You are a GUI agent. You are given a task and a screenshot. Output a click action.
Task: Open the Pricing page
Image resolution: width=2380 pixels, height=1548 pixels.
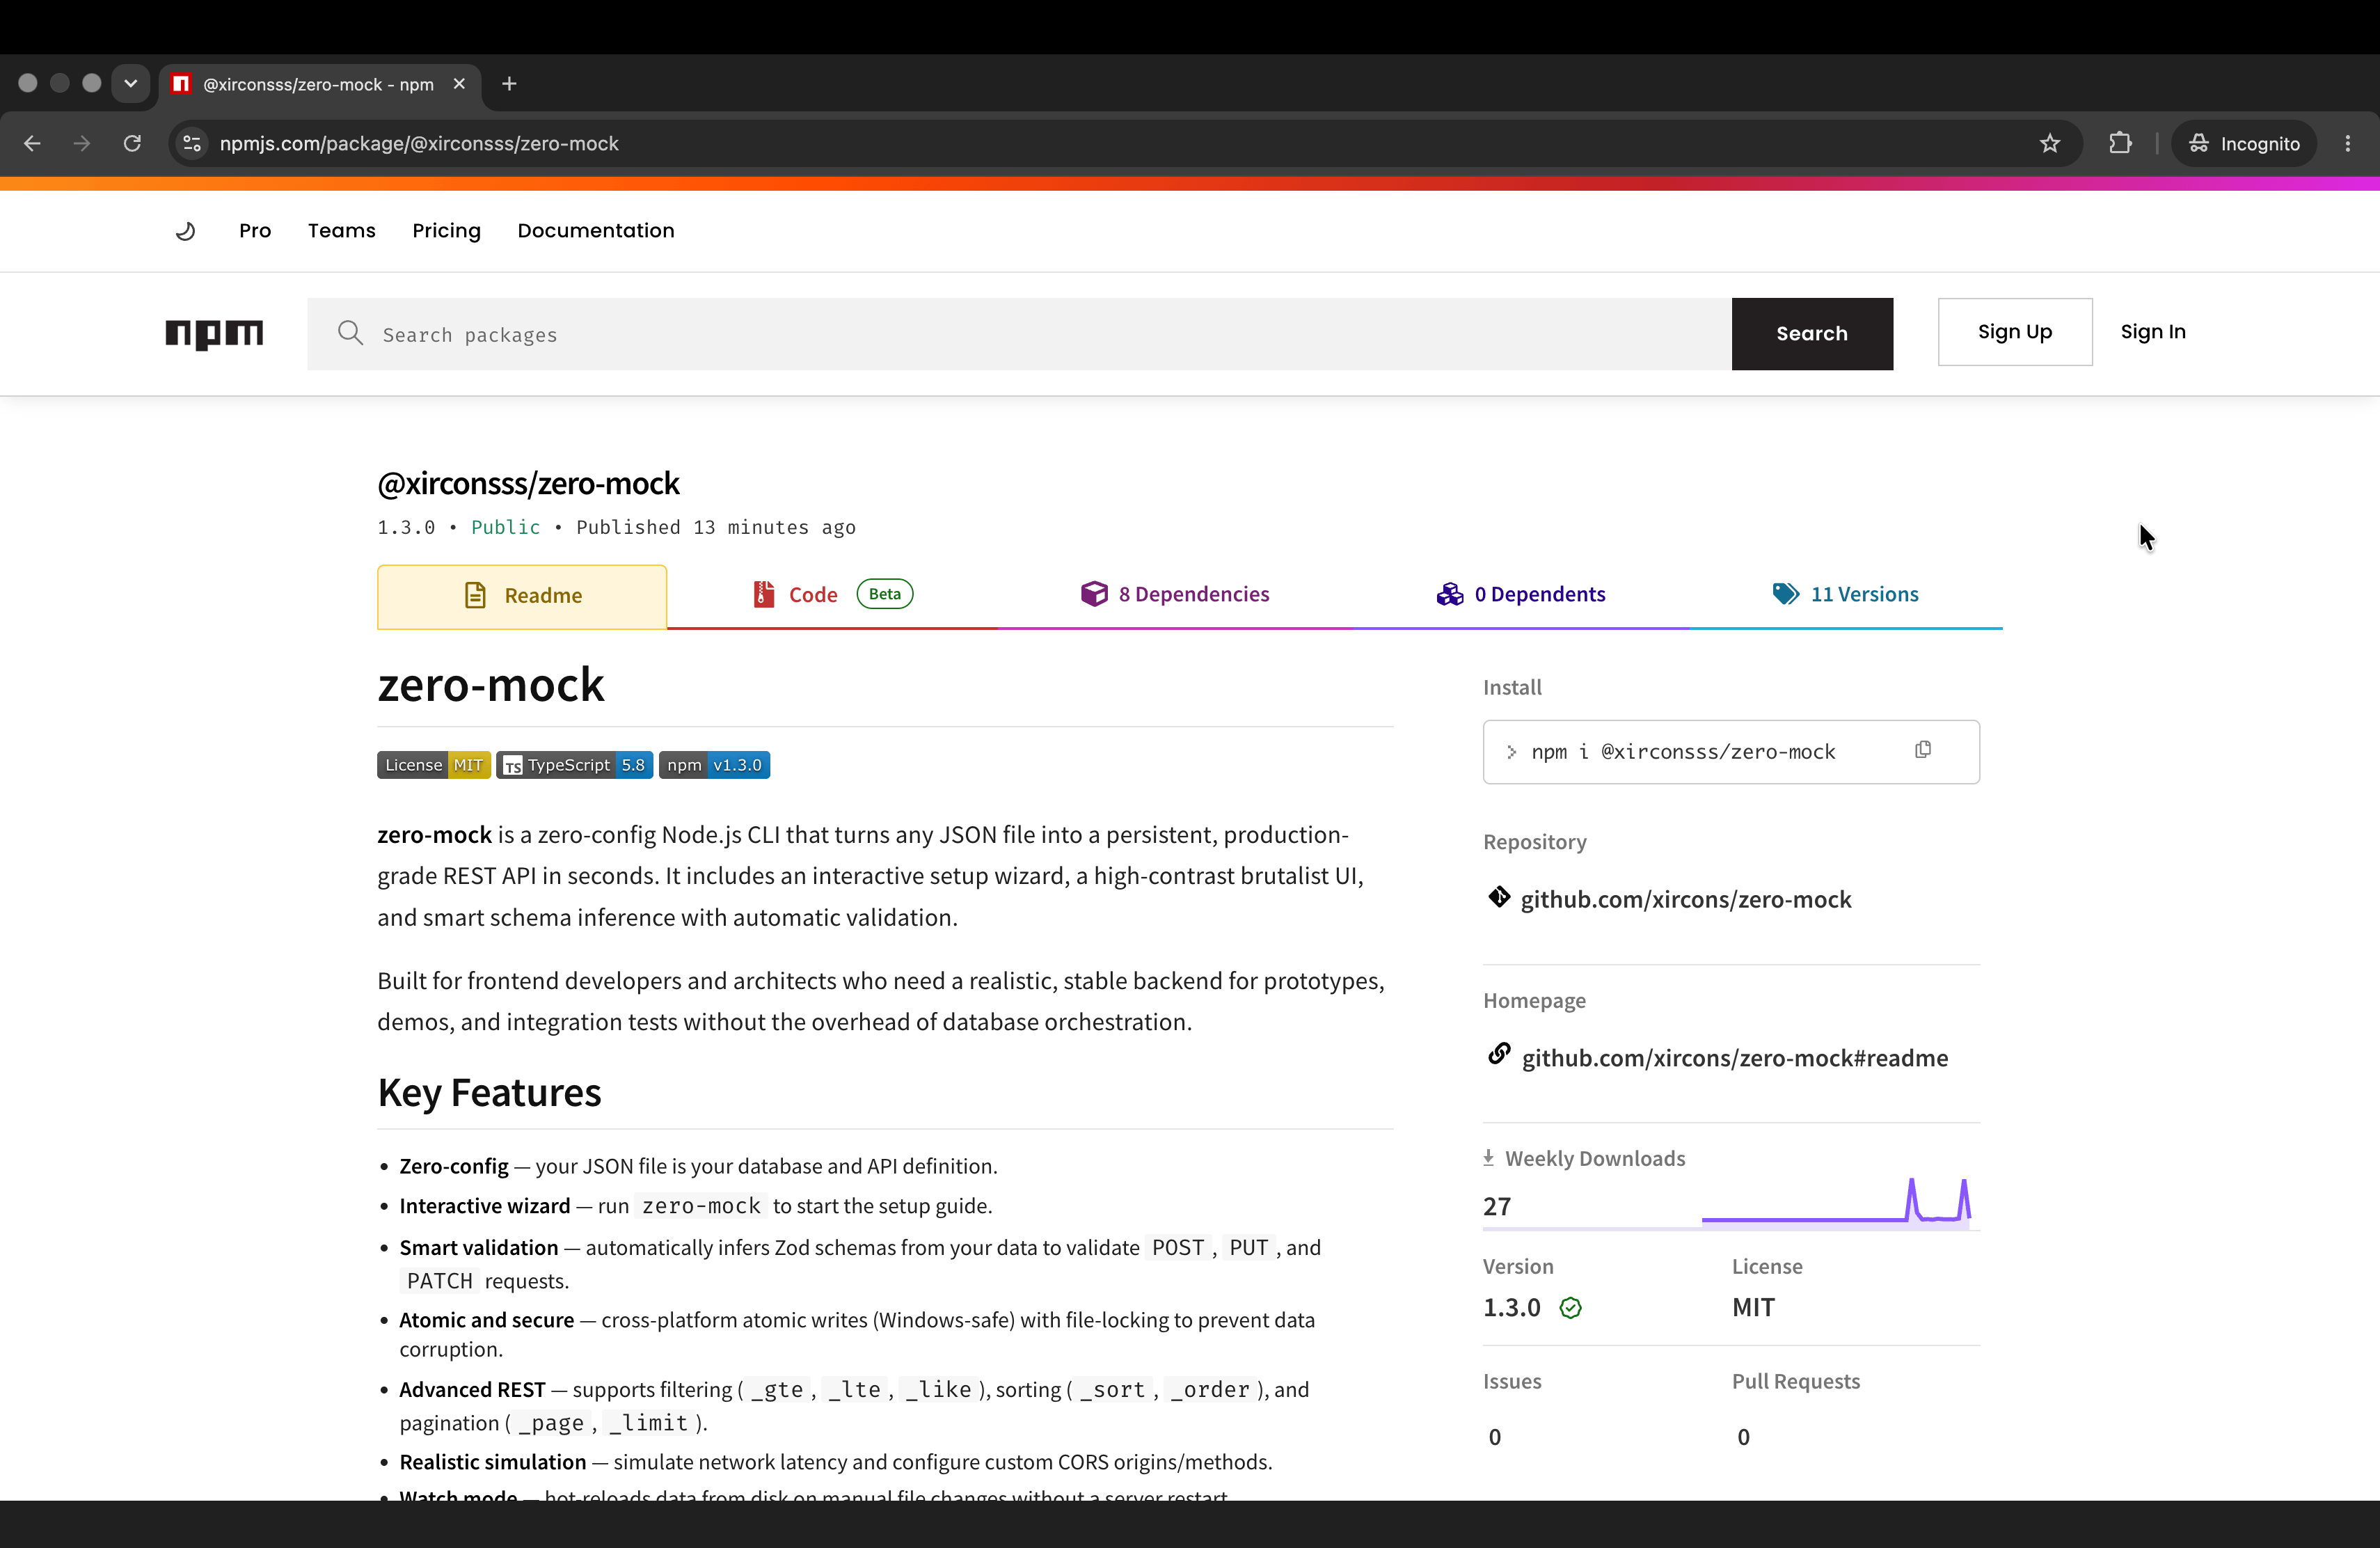click(446, 231)
